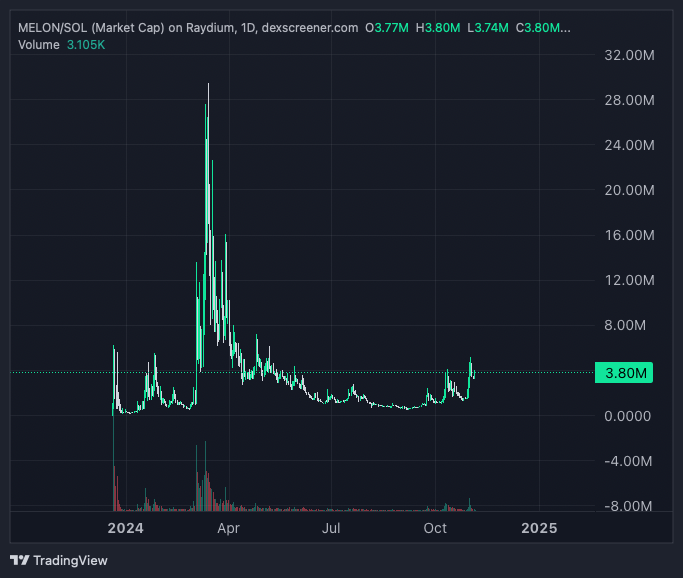Viewport: 683px width, 578px height.
Task: Click the 28.00M axis label
Action: point(629,100)
